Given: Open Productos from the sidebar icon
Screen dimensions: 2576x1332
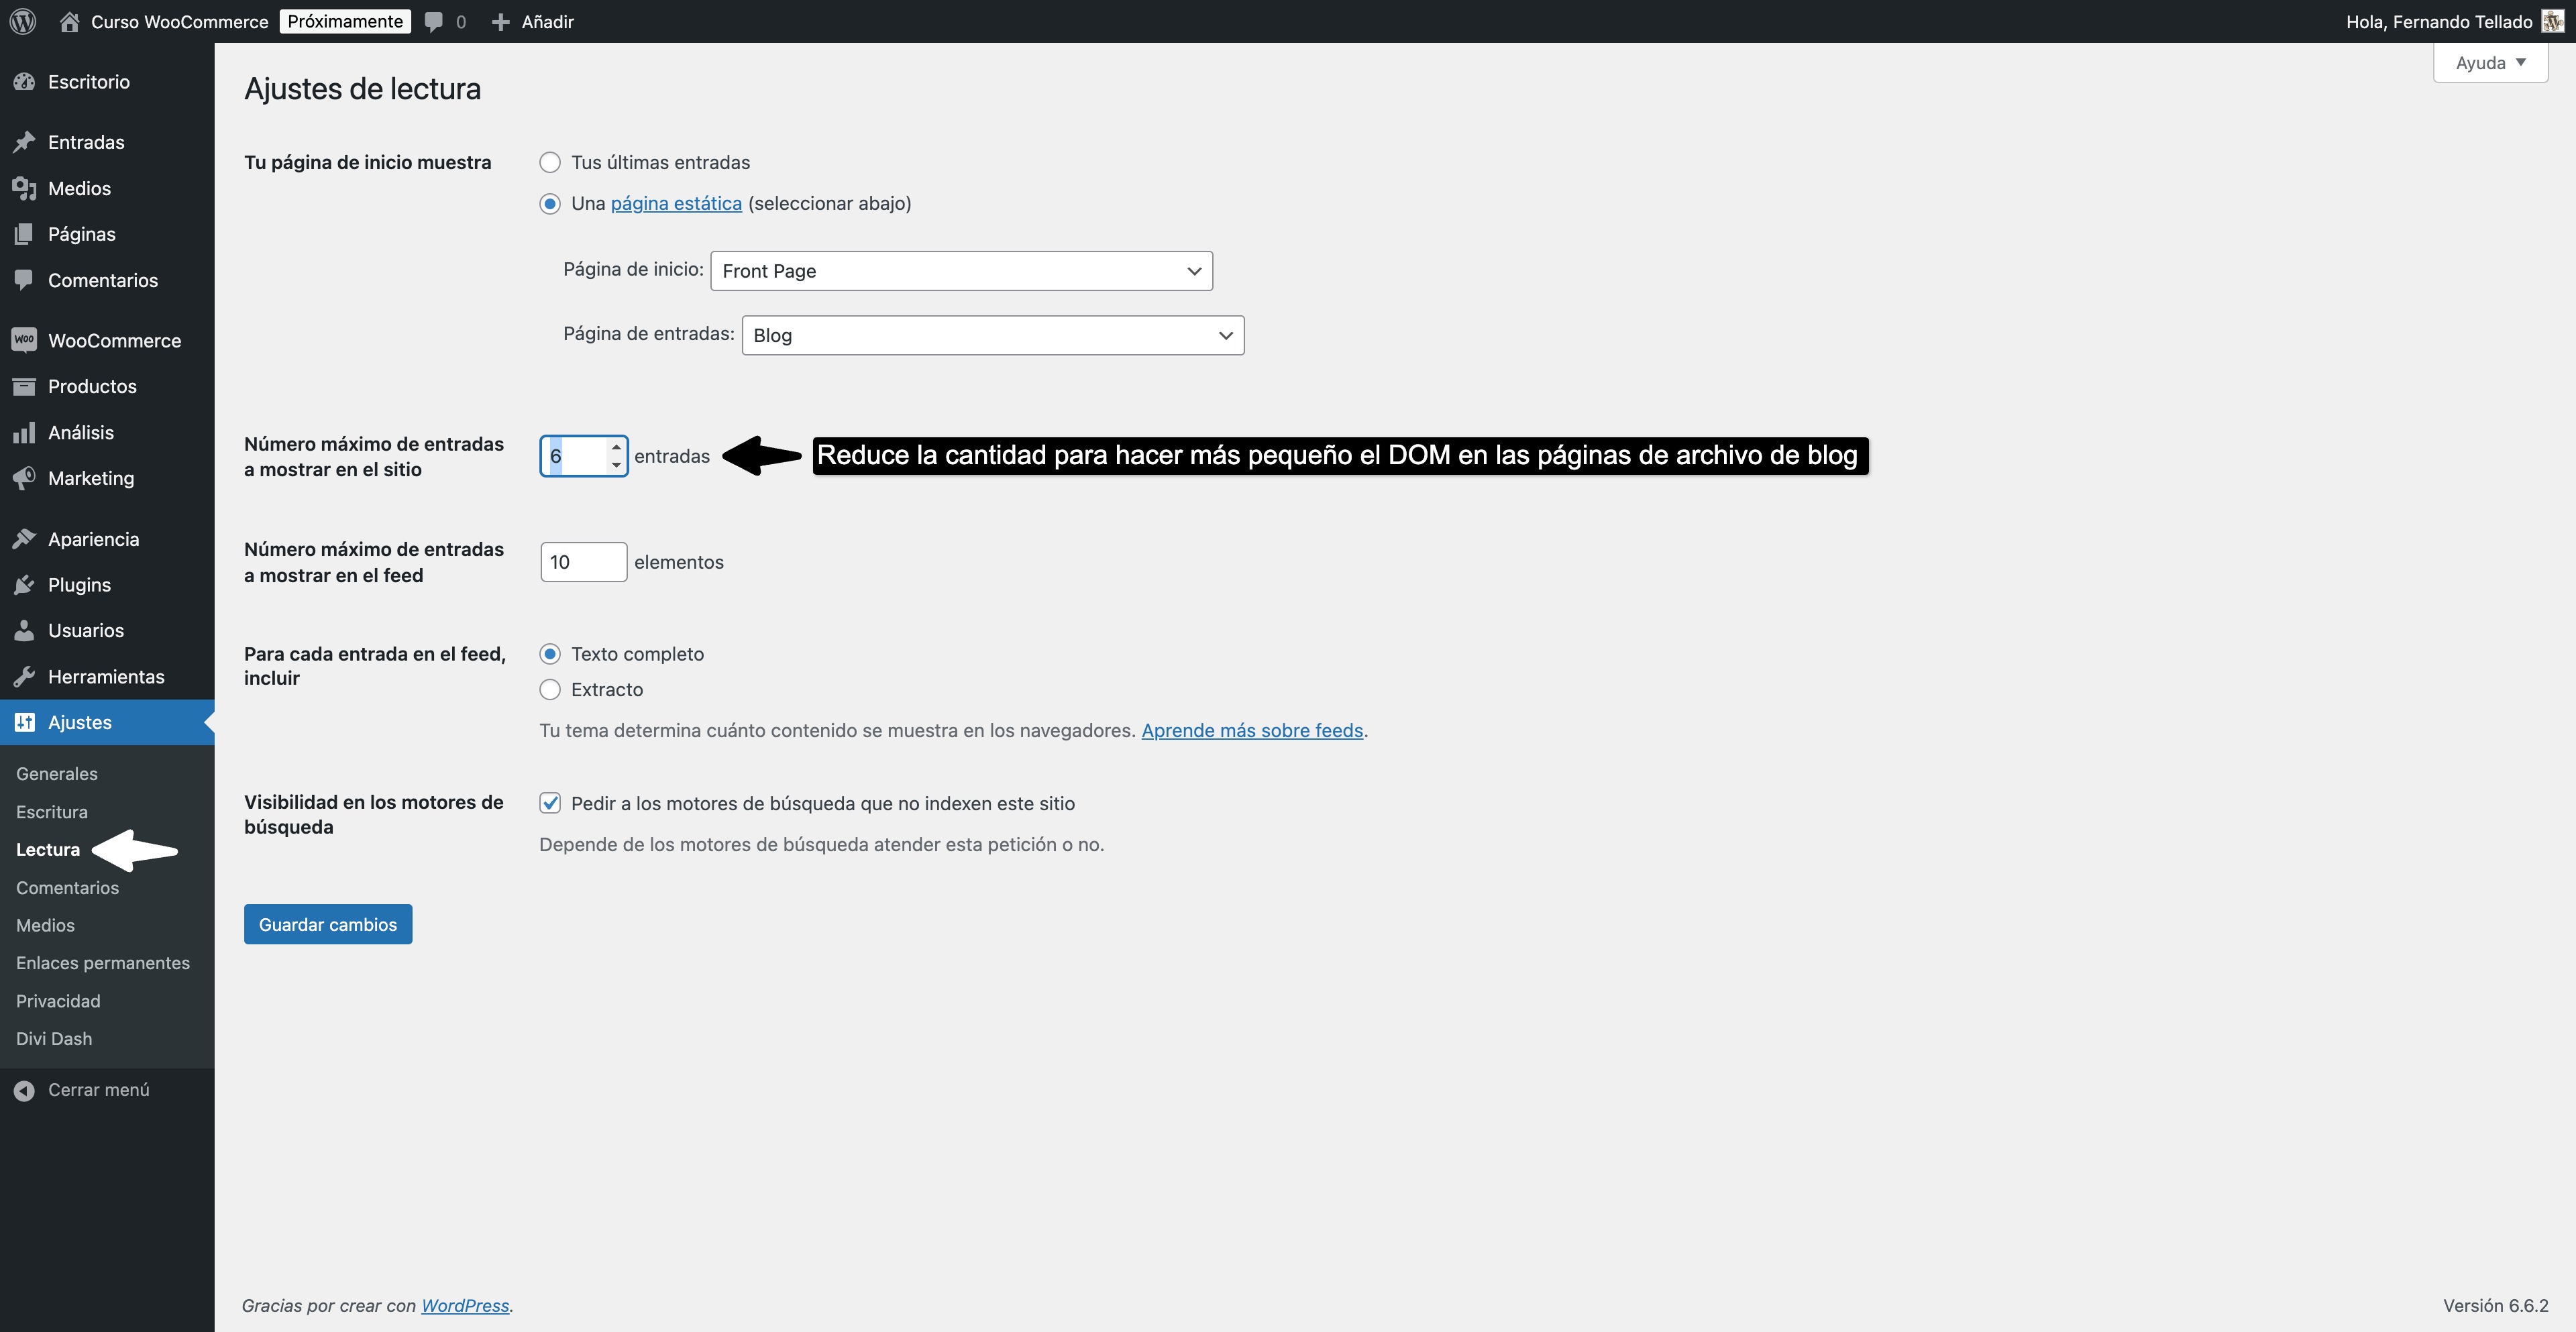Looking at the screenshot, I should [25, 386].
